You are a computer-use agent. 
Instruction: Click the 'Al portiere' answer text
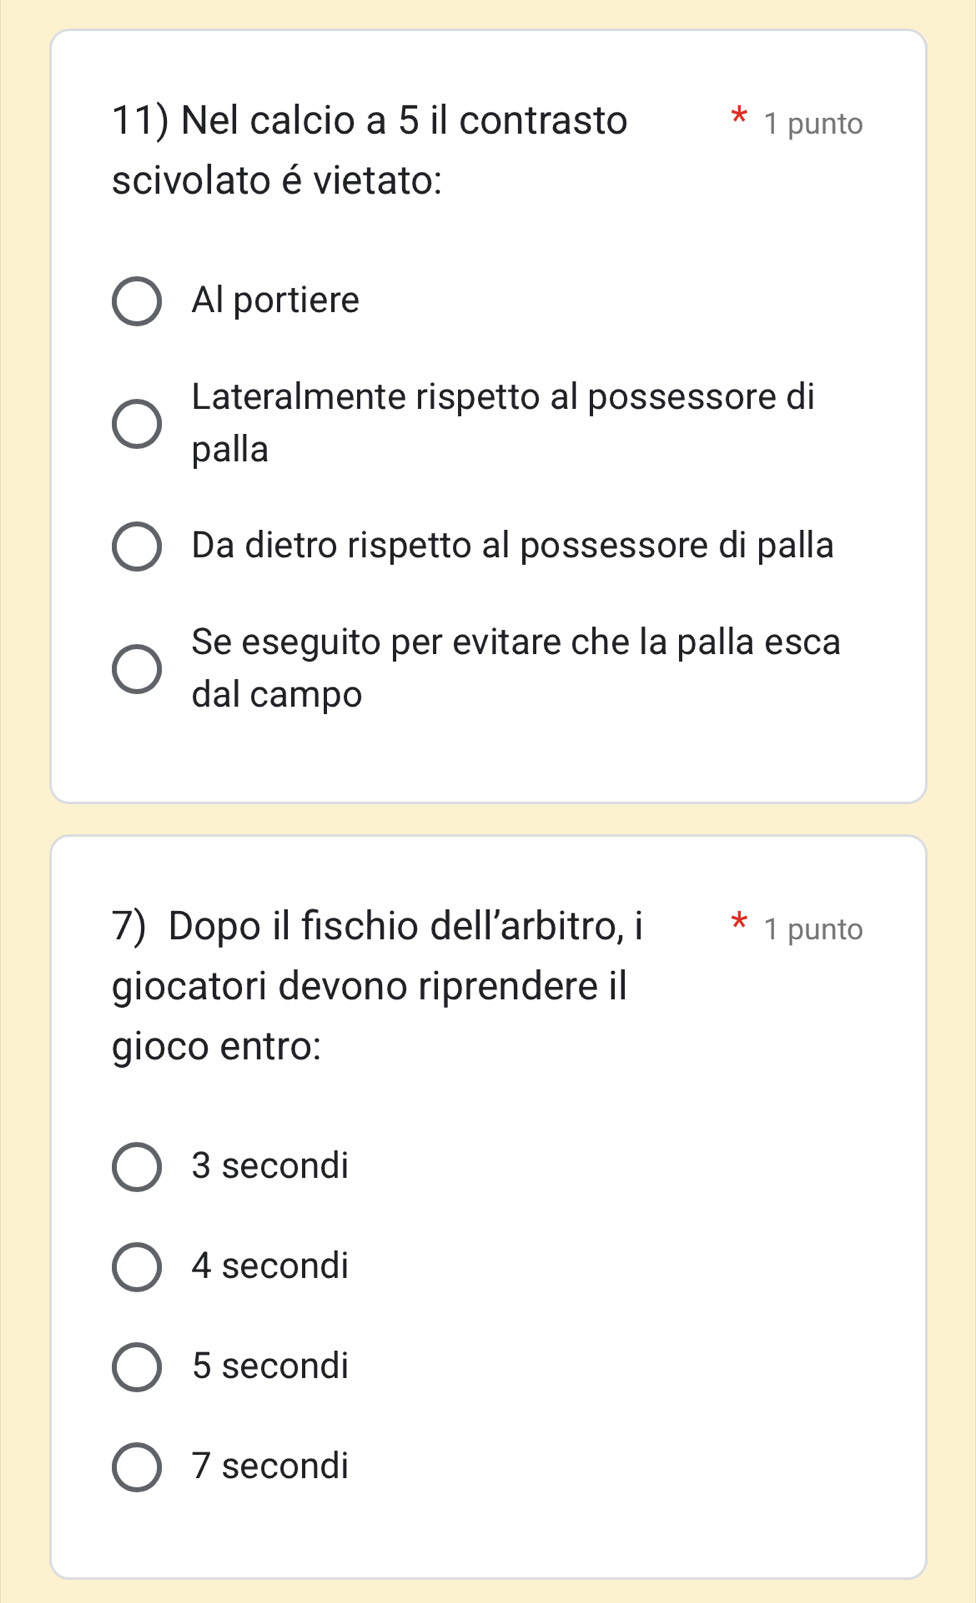tap(275, 300)
